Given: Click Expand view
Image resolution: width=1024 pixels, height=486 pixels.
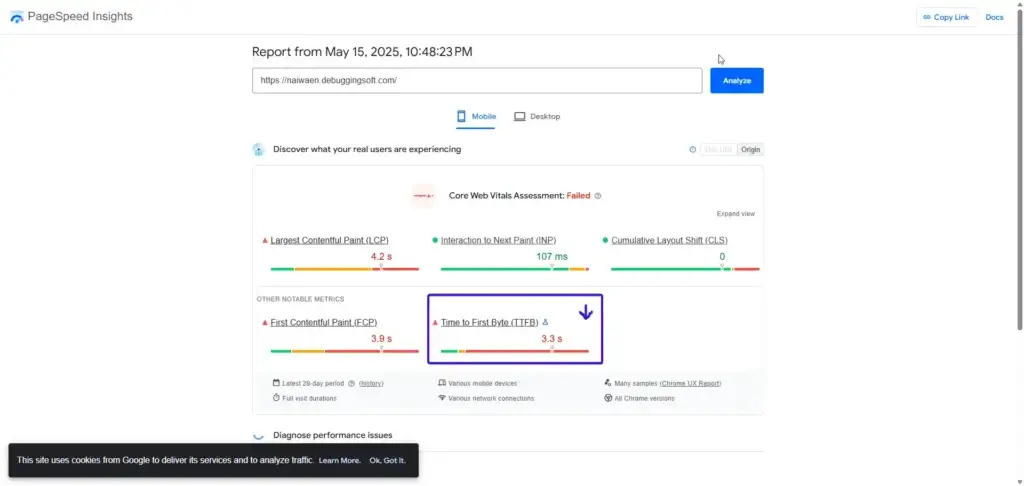Looking at the screenshot, I should coord(735,214).
